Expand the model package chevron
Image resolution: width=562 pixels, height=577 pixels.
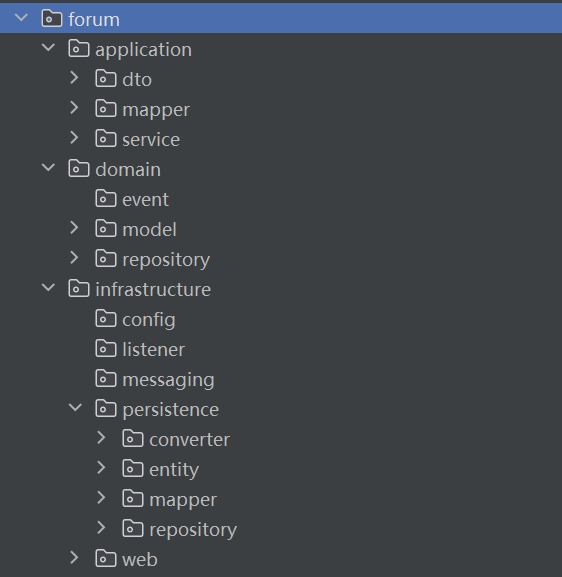click(74, 228)
